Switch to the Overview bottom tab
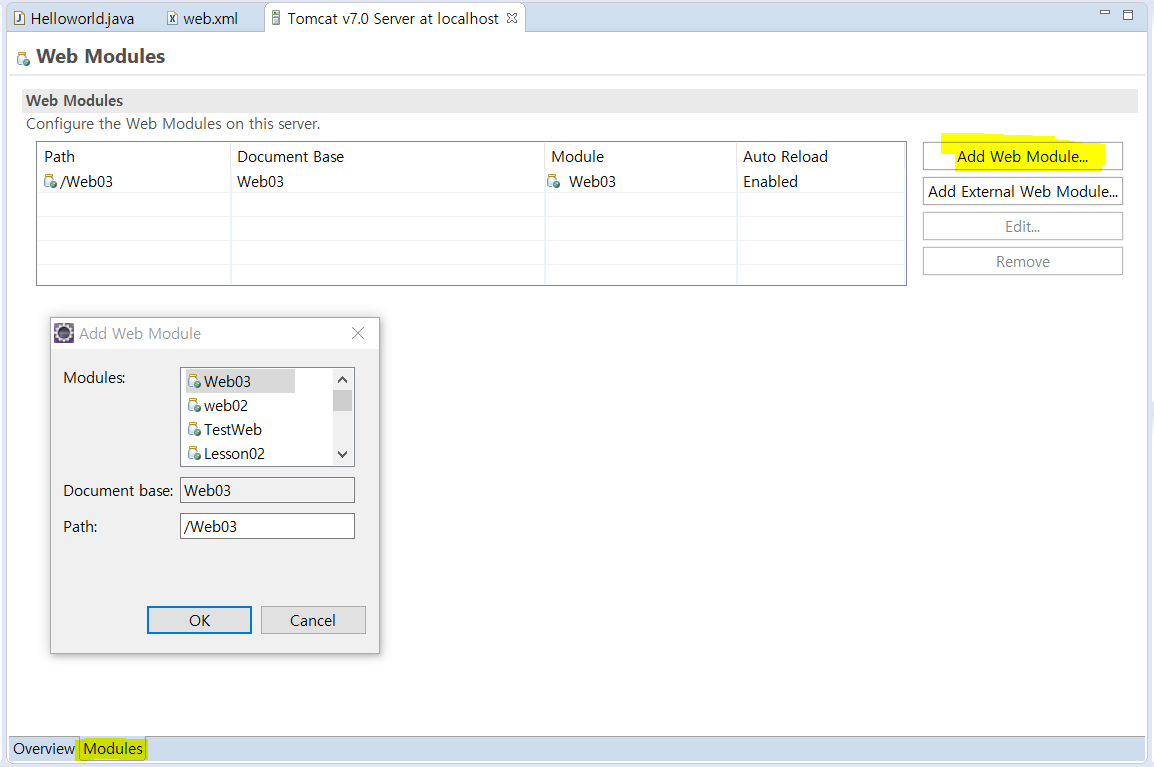Screen dimensions: 1154x767 tap(44, 749)
